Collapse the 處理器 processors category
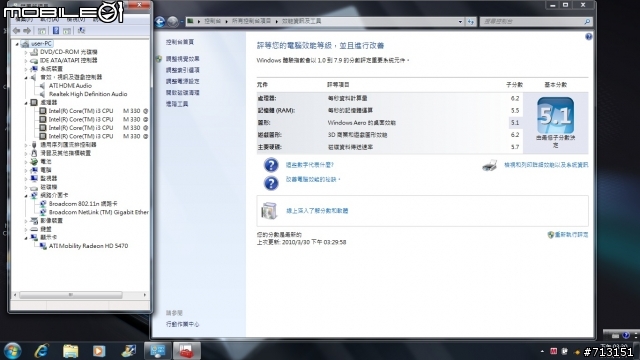Image resolution: width=640 pixels, height=360 pixels. tap(26, 102)
